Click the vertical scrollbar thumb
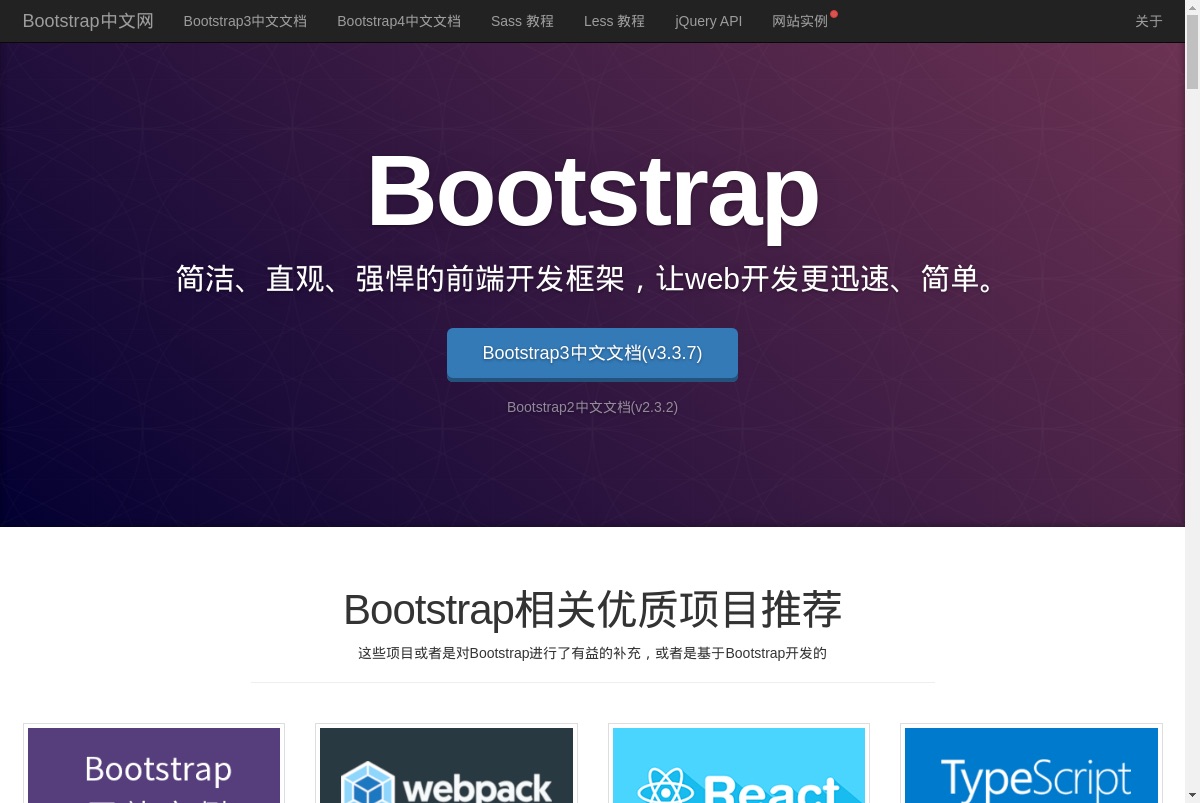Viewport: 1200px width, 803px height. click(1192, 53)
